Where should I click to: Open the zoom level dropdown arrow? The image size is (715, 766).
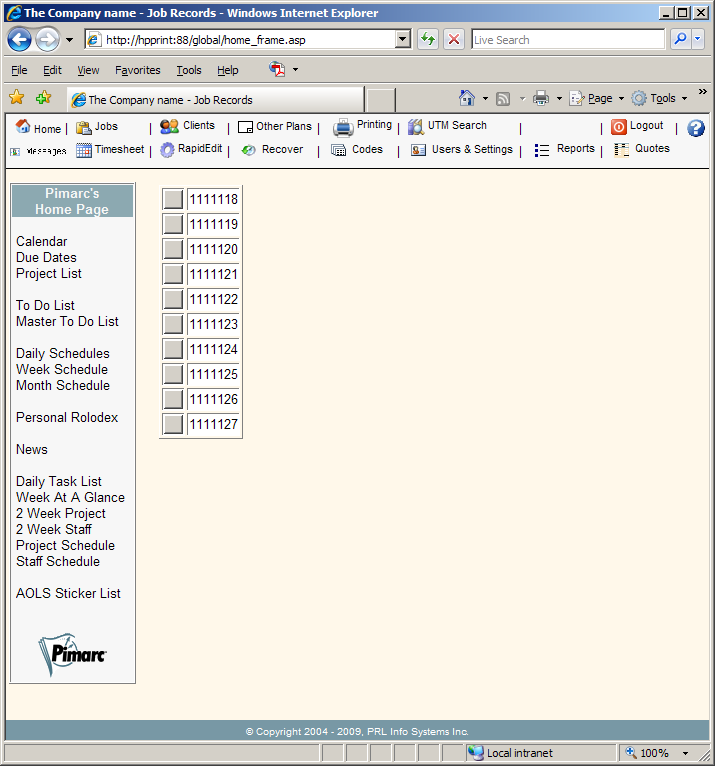pos(685,753)
